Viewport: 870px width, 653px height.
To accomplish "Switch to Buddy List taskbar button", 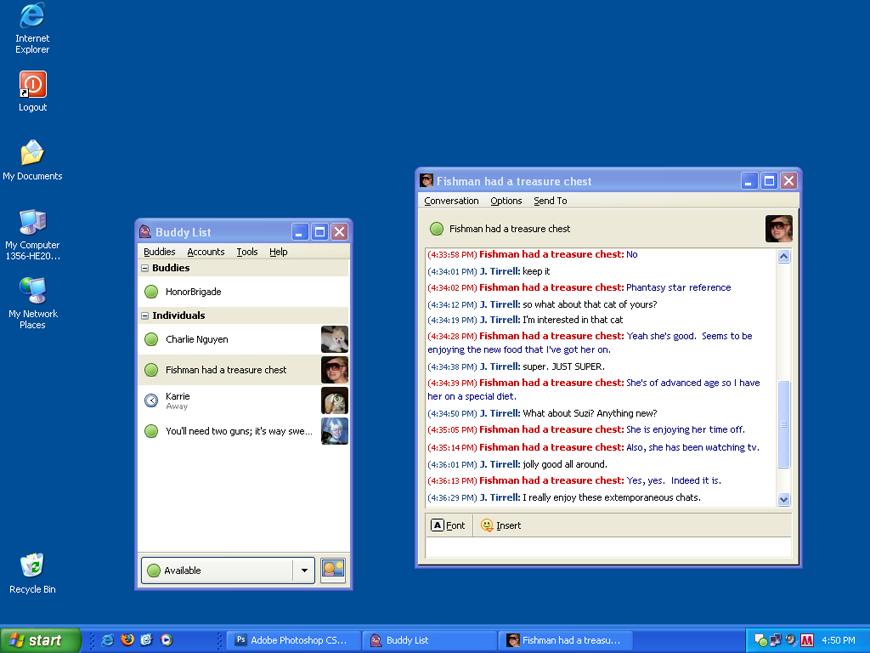I will (x=429, y=640).
